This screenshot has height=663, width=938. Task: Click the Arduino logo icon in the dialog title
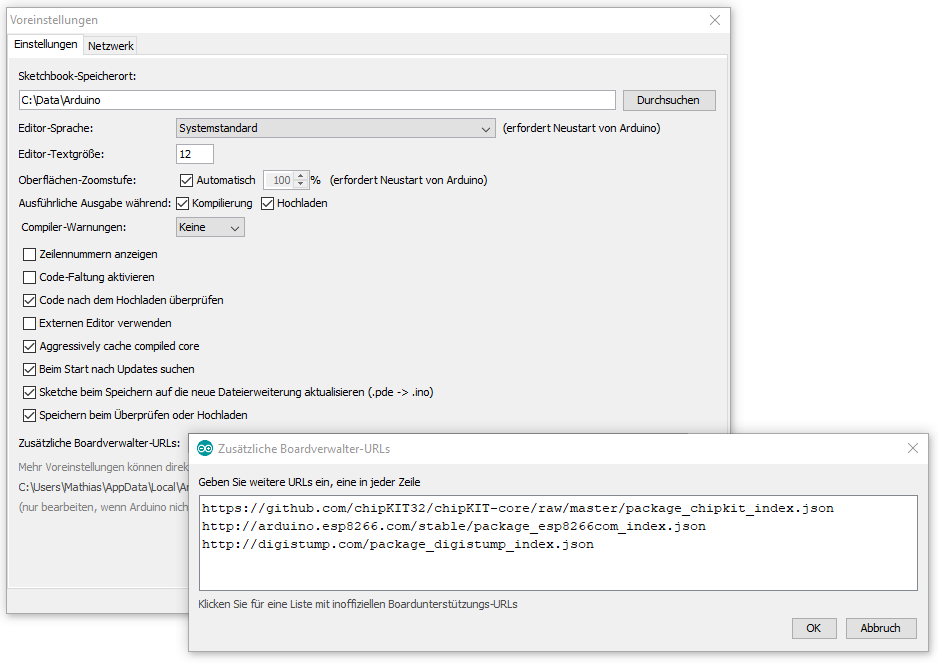[x=205, y=448]
